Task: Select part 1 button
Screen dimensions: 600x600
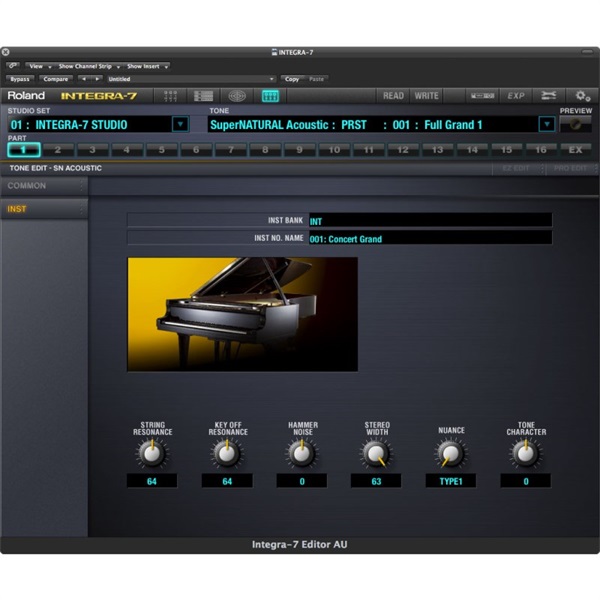Action: coord(24,150)
